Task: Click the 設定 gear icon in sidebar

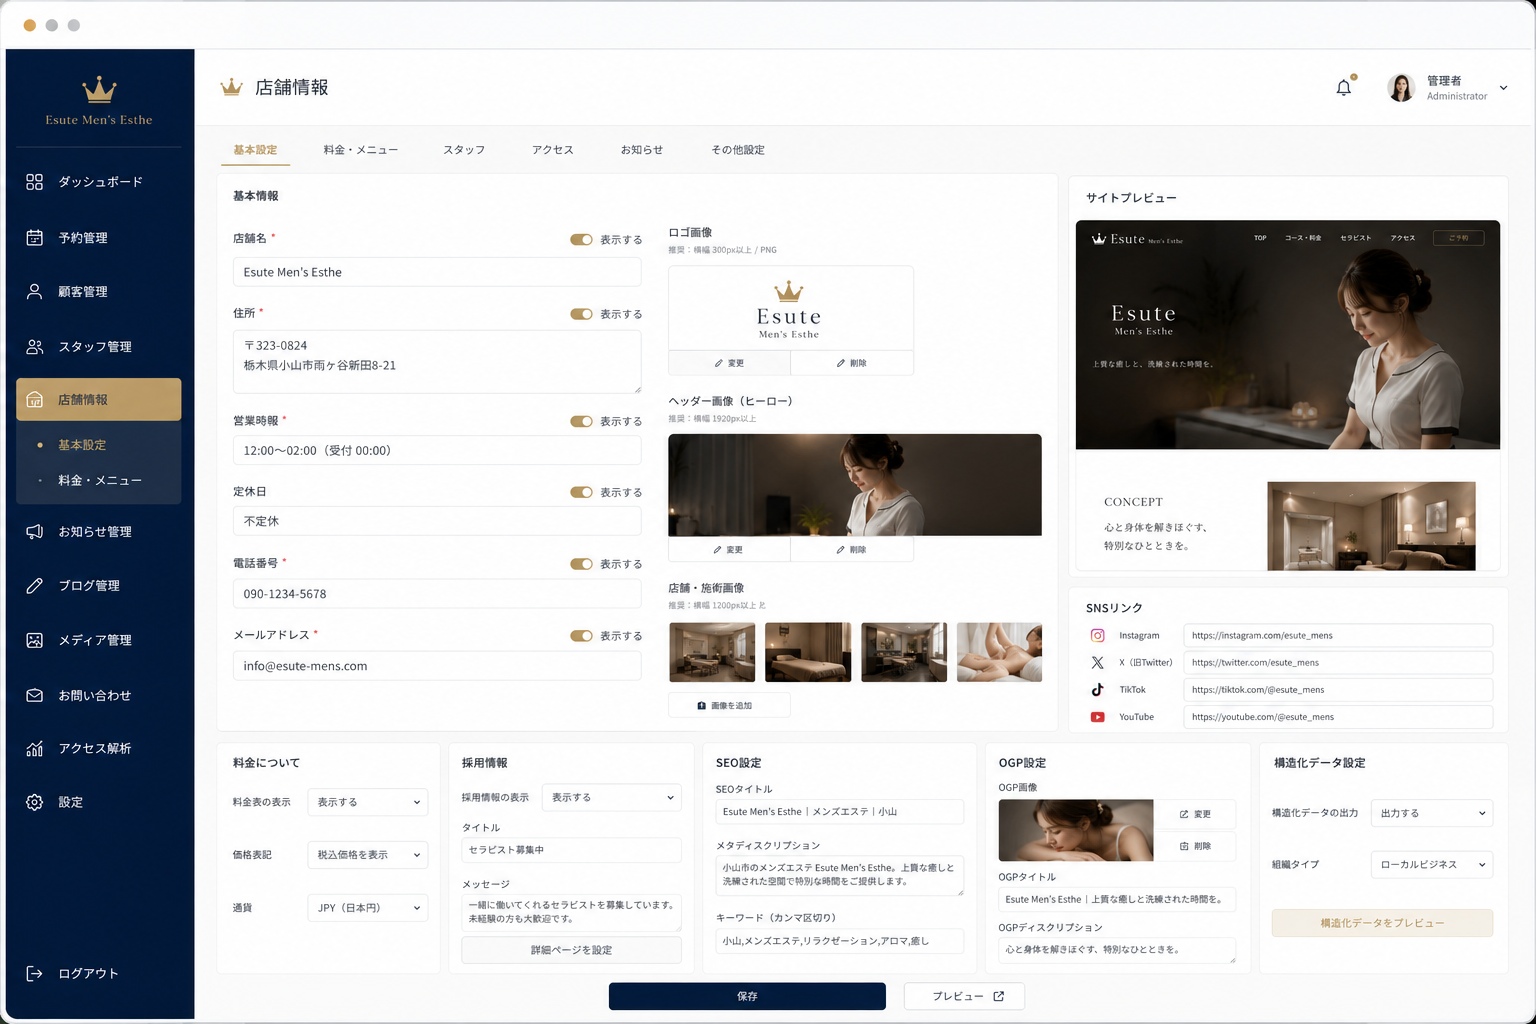Action: [34, 802]
